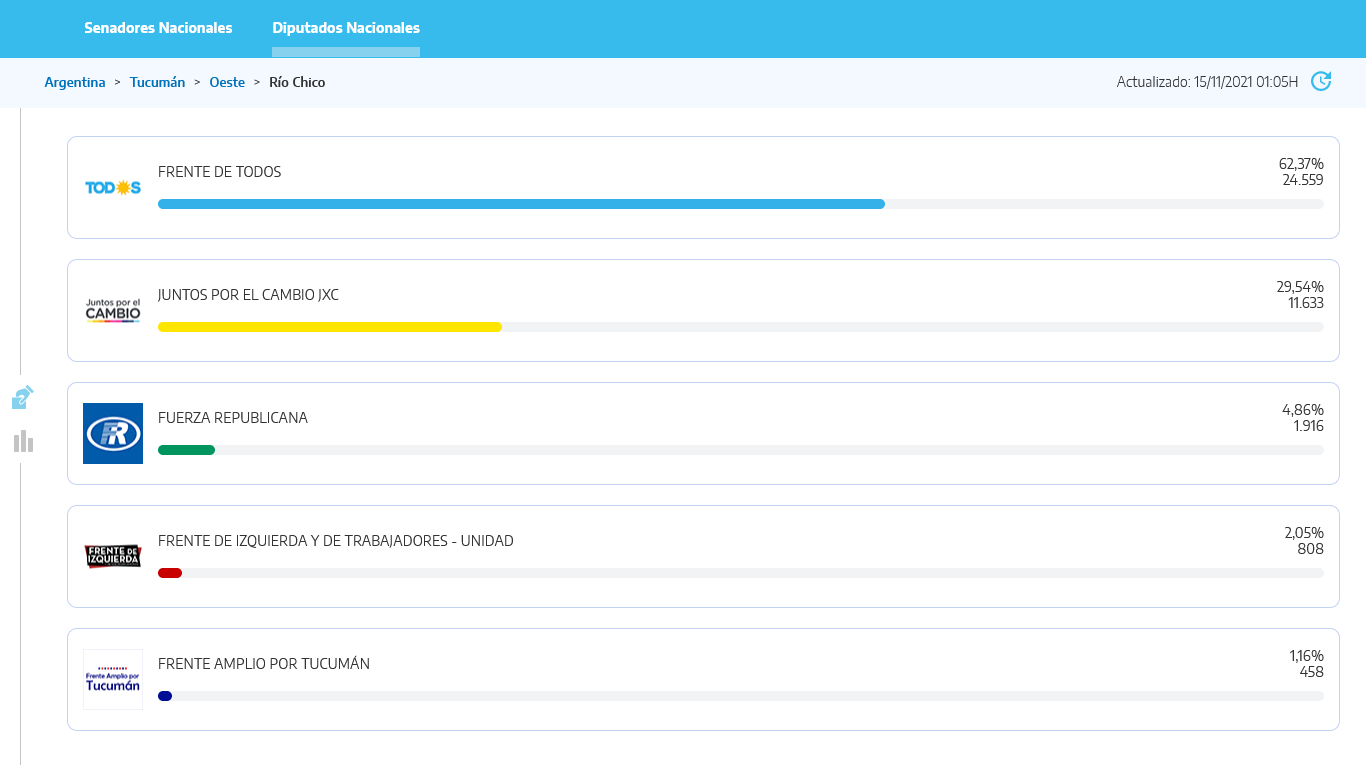The height and width of the screenshot is (765, 1366).
Task: Select JUNTOS POR EL CAMBIO JXC name
Action: (x=248, y=295)
